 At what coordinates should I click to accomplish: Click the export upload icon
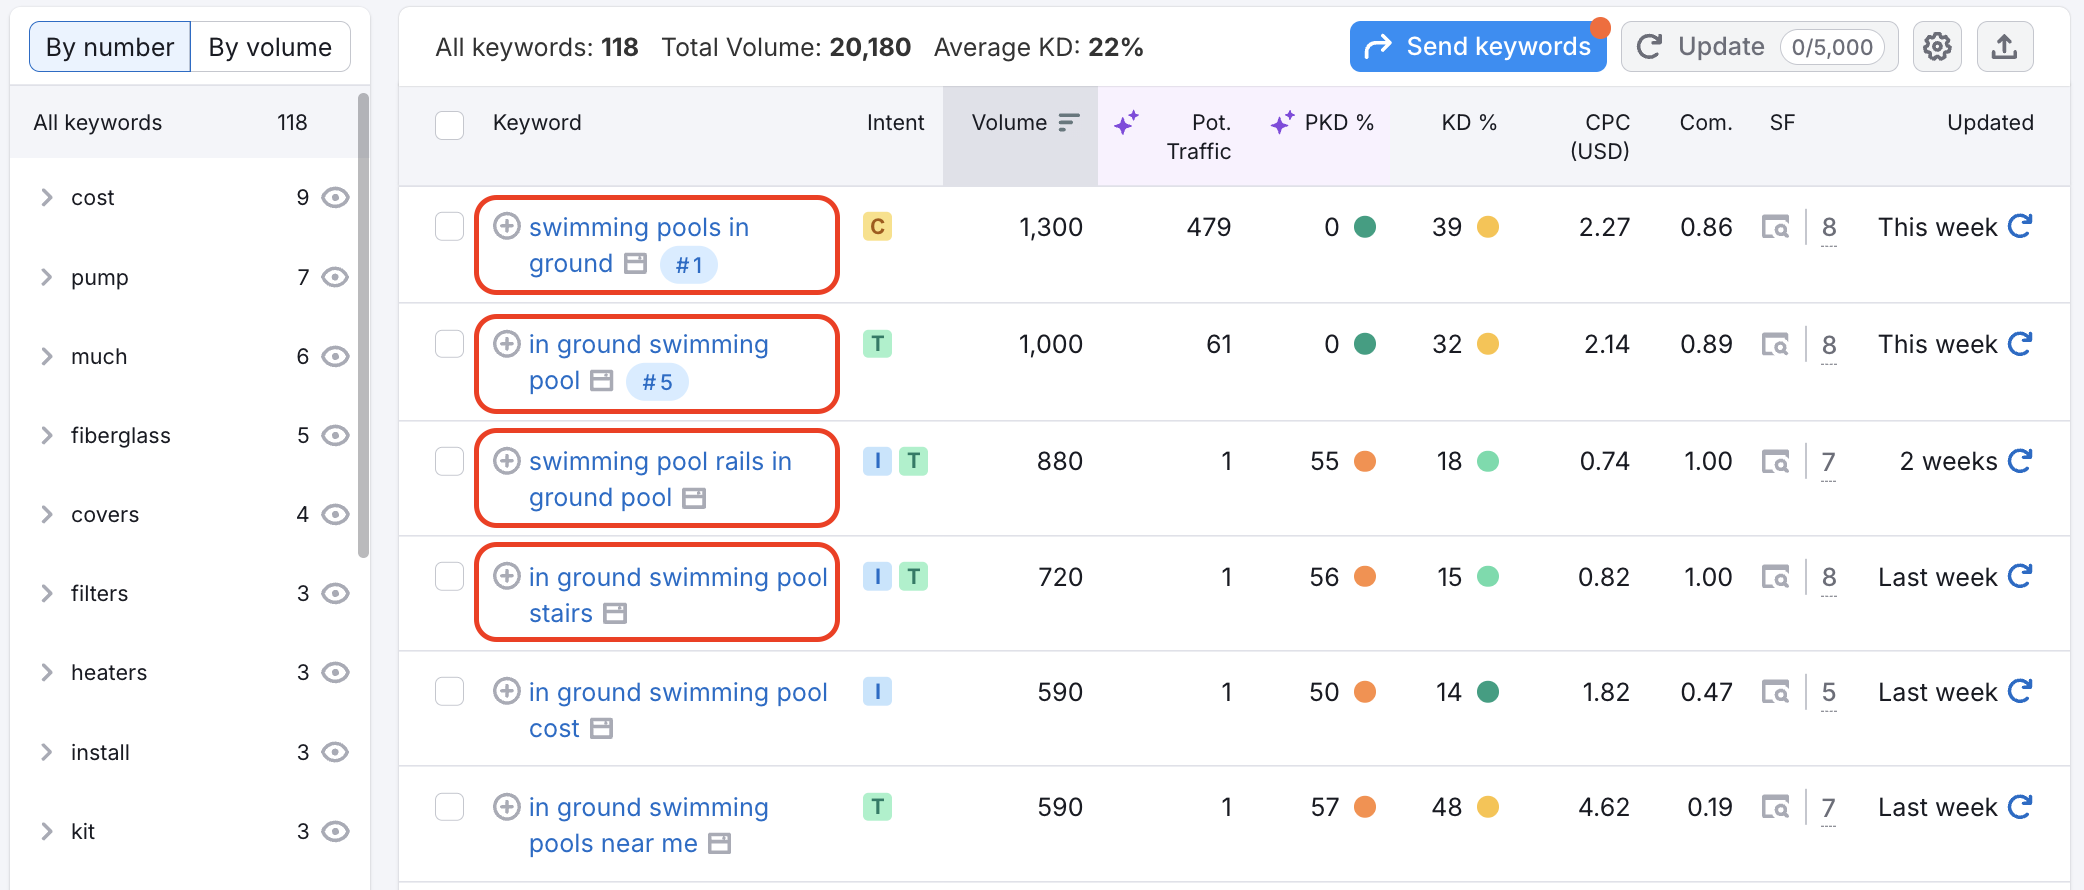2004,47
